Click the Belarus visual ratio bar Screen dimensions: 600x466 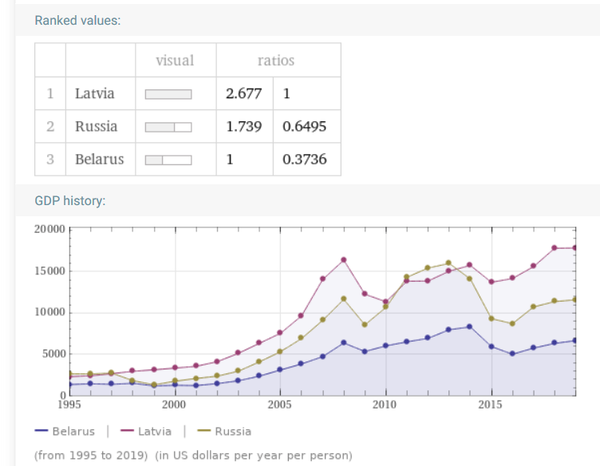coord(168,160)
